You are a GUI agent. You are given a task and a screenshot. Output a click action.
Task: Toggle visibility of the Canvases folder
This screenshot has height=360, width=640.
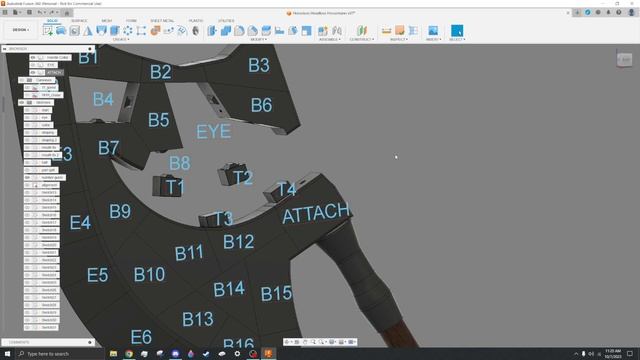coord(22,80)
